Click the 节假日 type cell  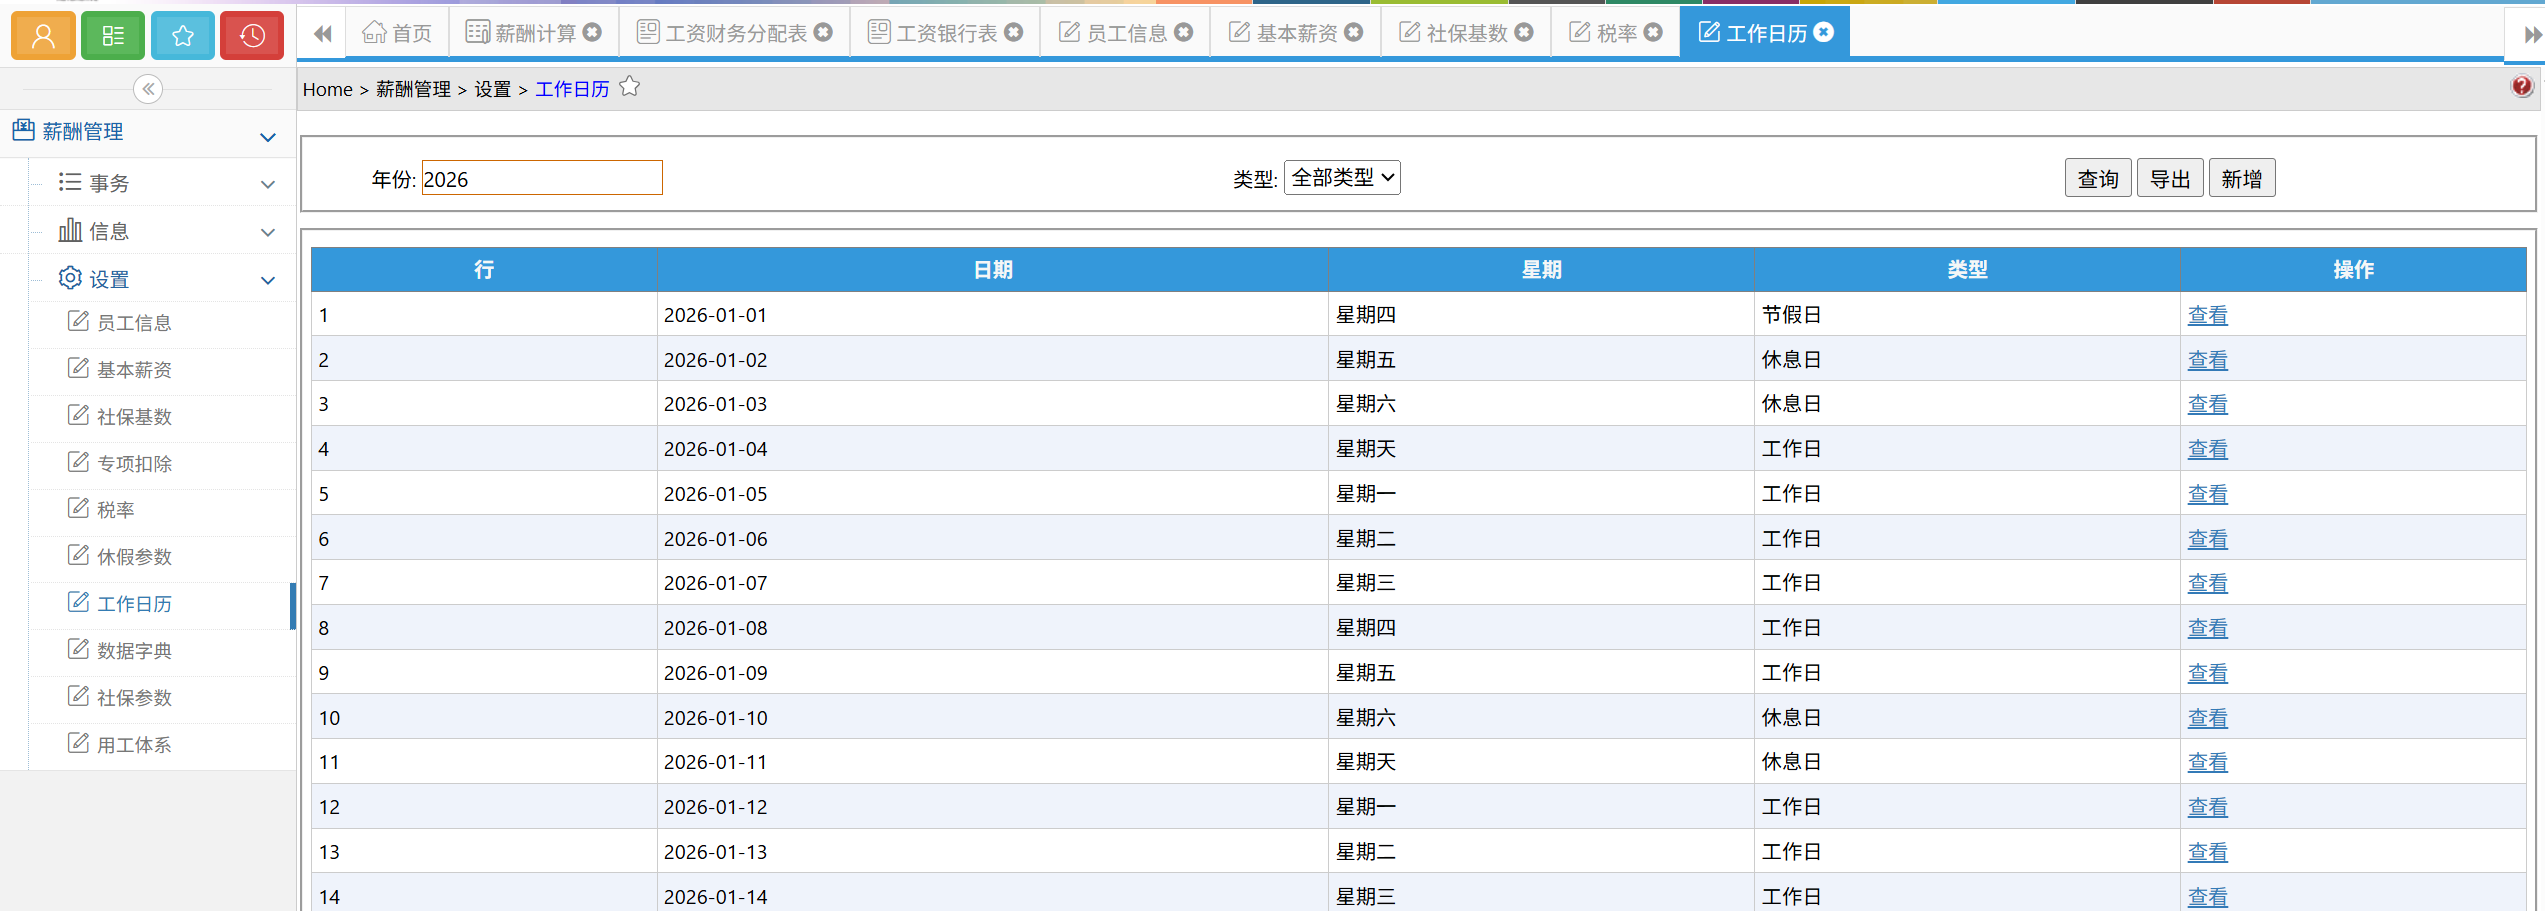(x=1967, y=315)
